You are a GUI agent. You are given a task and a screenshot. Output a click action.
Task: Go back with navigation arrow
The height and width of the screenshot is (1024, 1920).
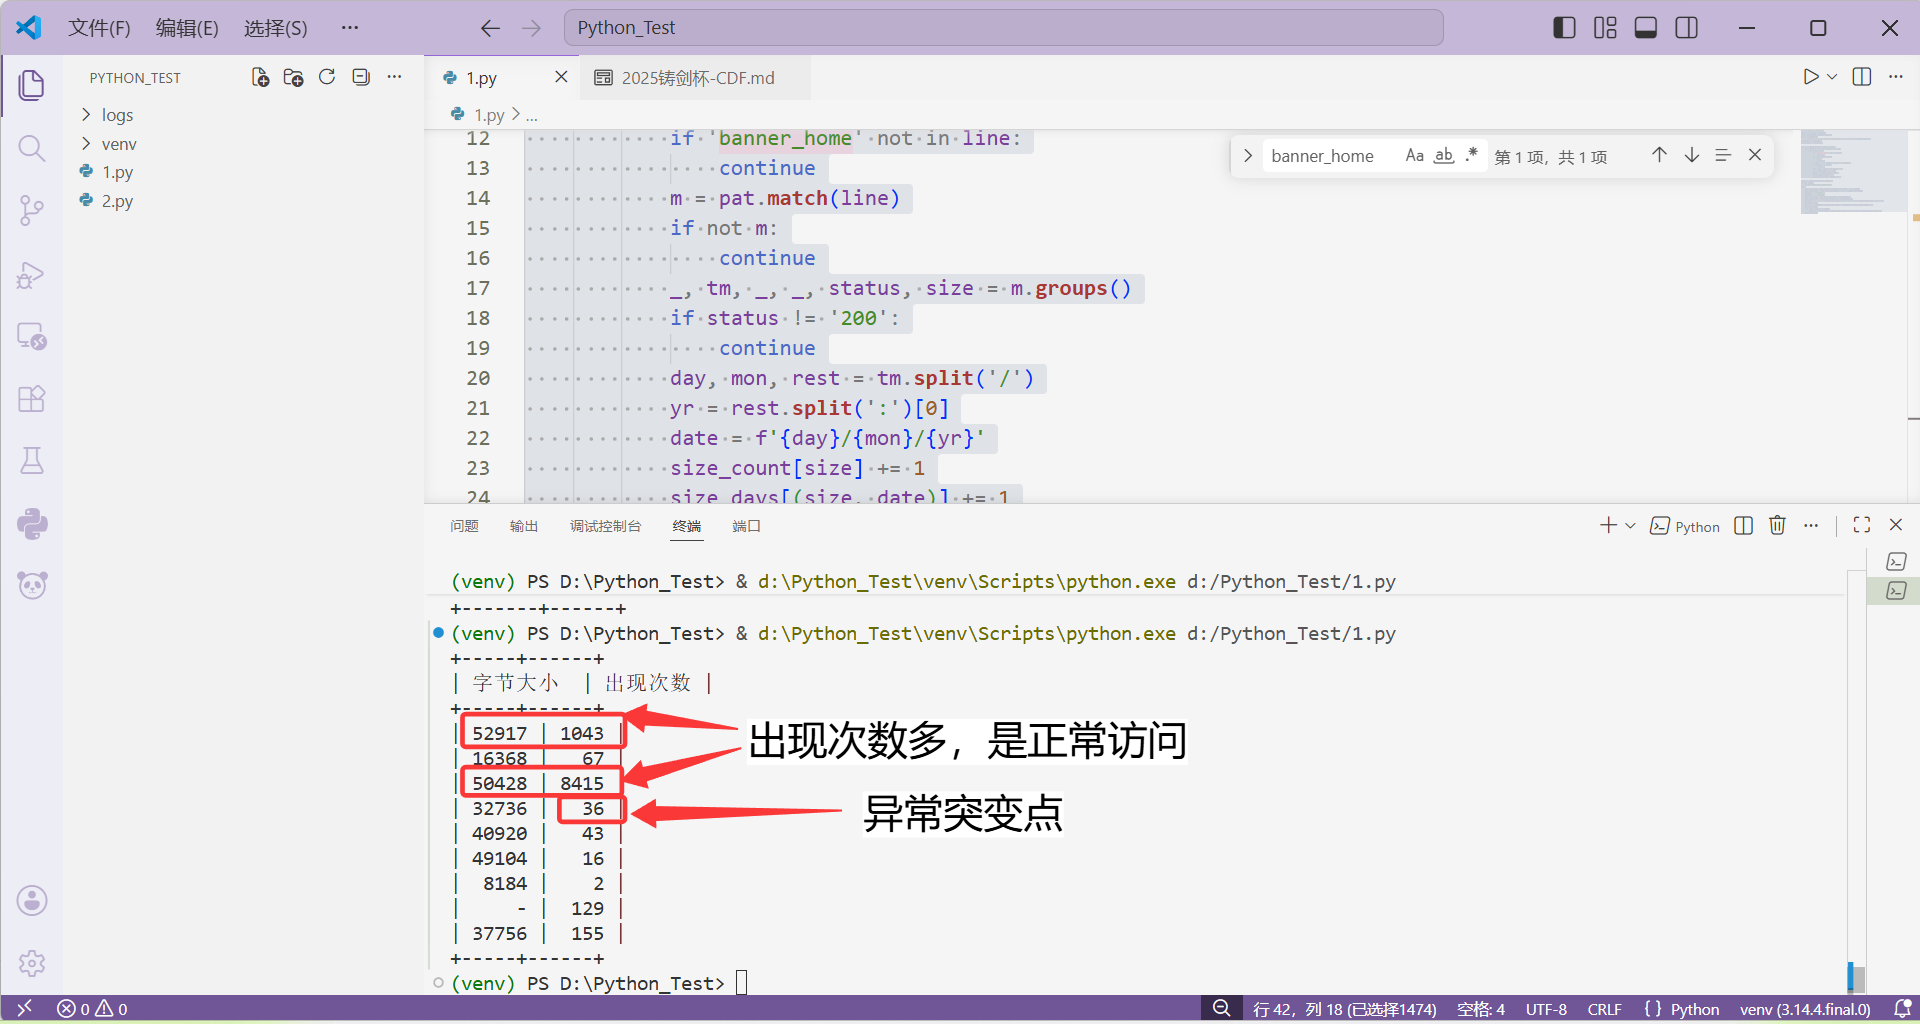pyautogui.click(x=490, y=28)
